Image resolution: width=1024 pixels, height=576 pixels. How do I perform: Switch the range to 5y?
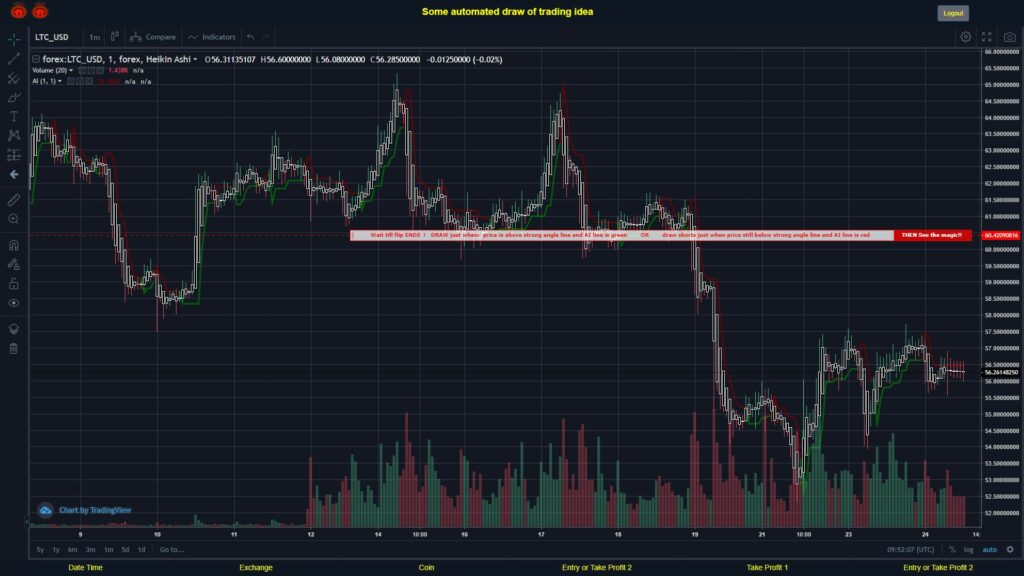point(40,550)
